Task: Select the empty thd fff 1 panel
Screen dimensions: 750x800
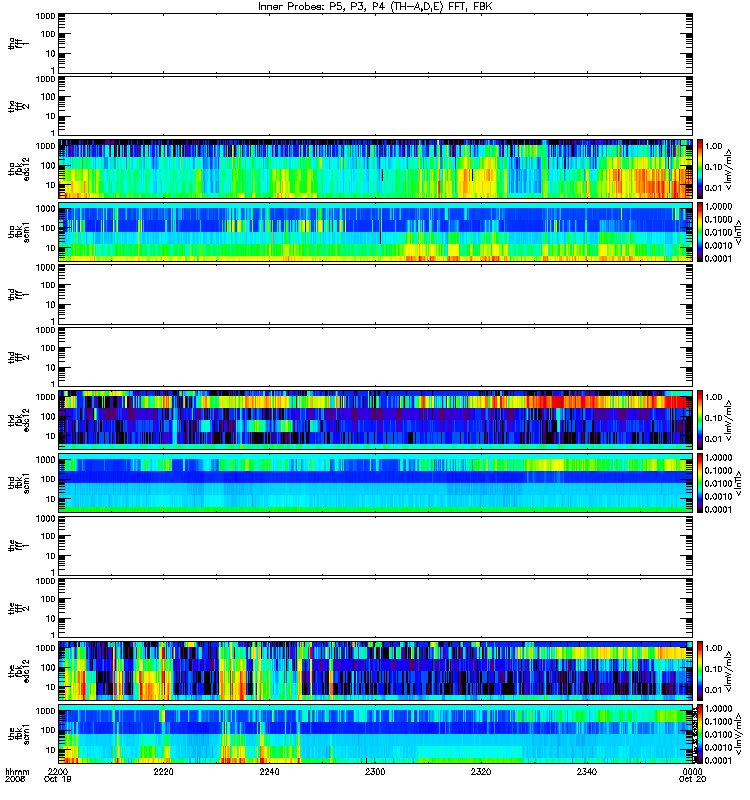Action: tap(376, 294)
